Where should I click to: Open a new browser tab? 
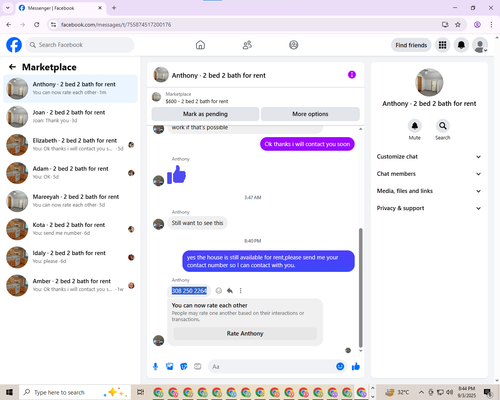pyautogui.click(x=114, y=8)
